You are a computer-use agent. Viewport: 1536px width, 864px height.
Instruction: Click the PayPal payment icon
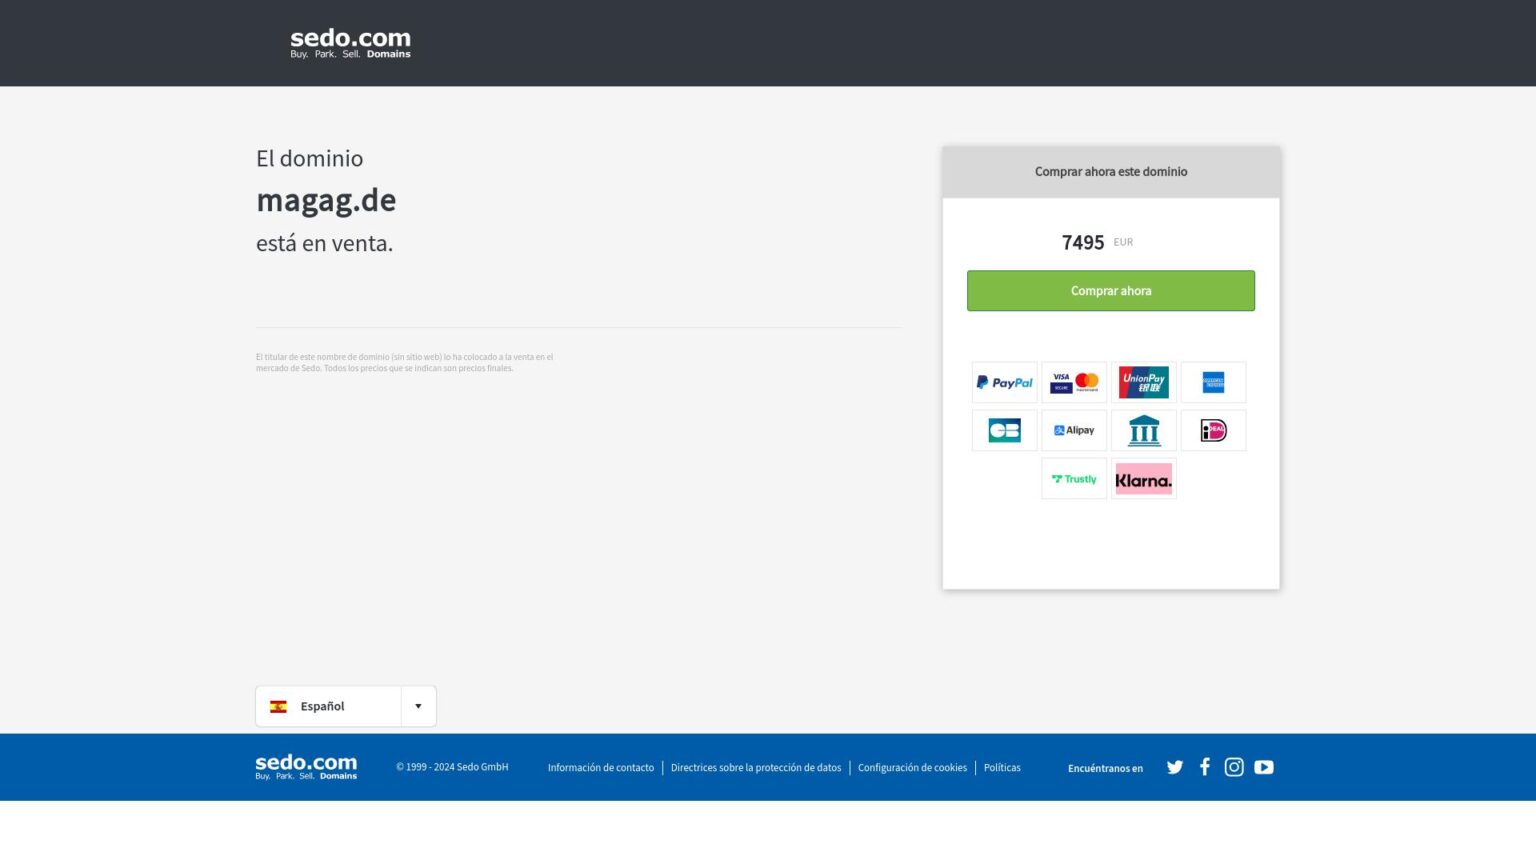coord(1004,382)
